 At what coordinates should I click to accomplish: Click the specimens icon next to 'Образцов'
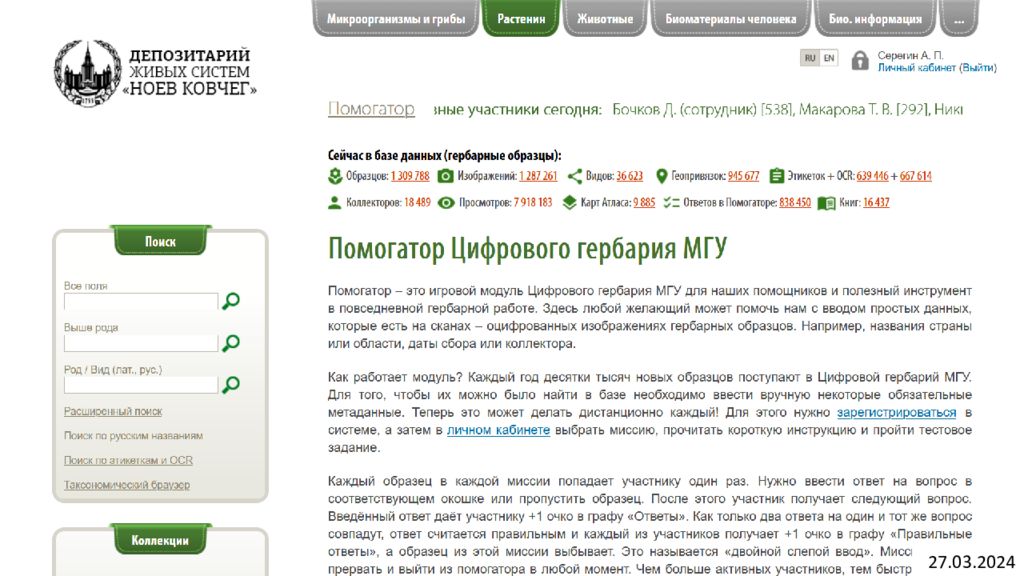pyautogui.click(x=335, y=176)
